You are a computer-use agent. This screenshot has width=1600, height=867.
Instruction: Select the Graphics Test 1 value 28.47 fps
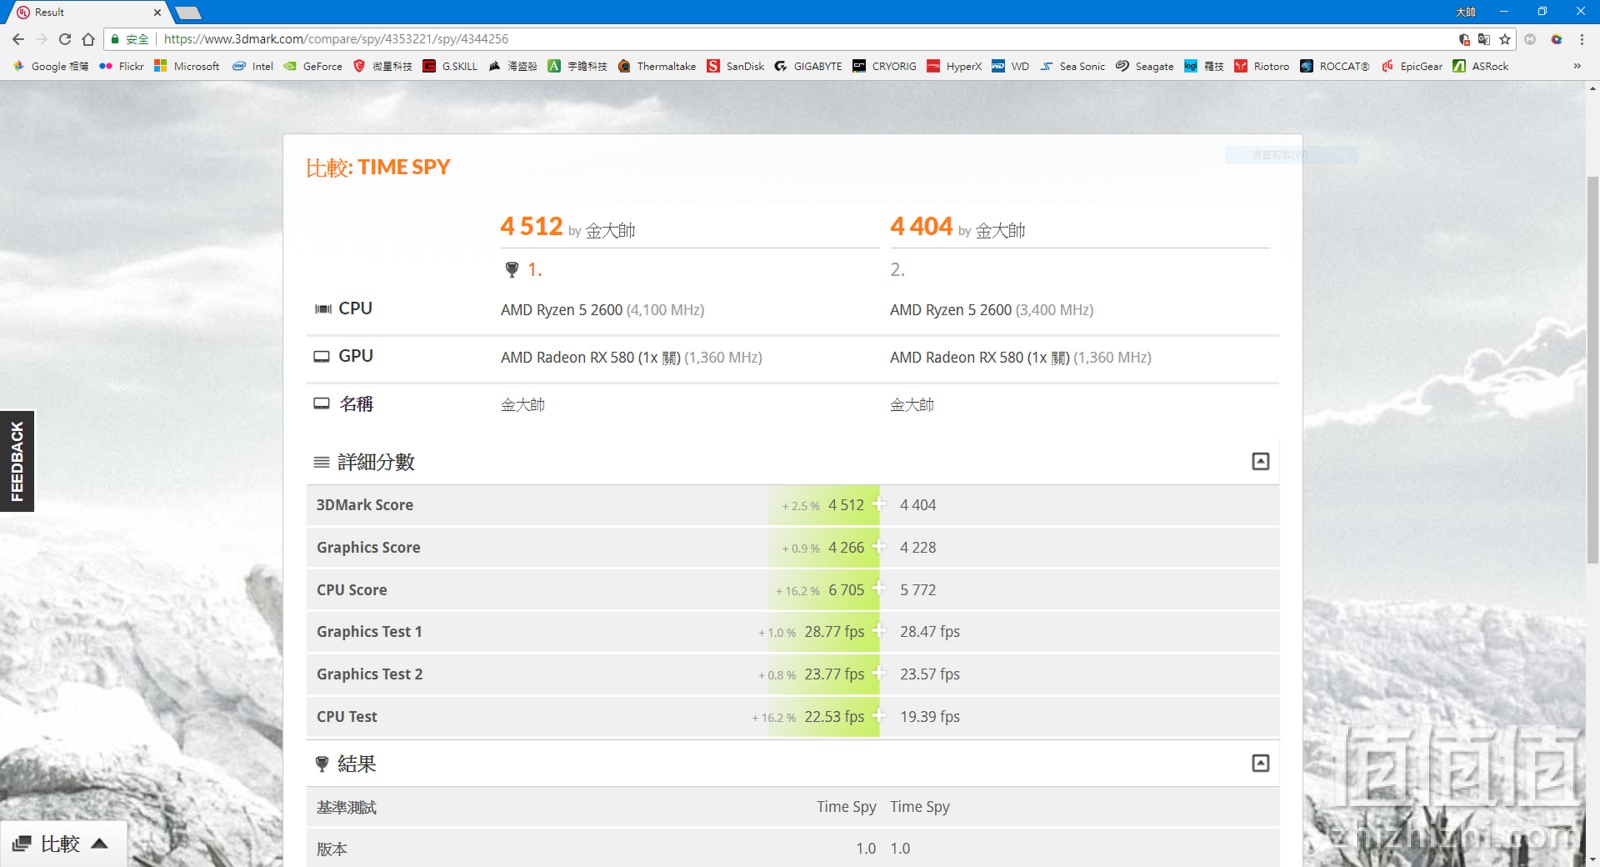(930, 632)
